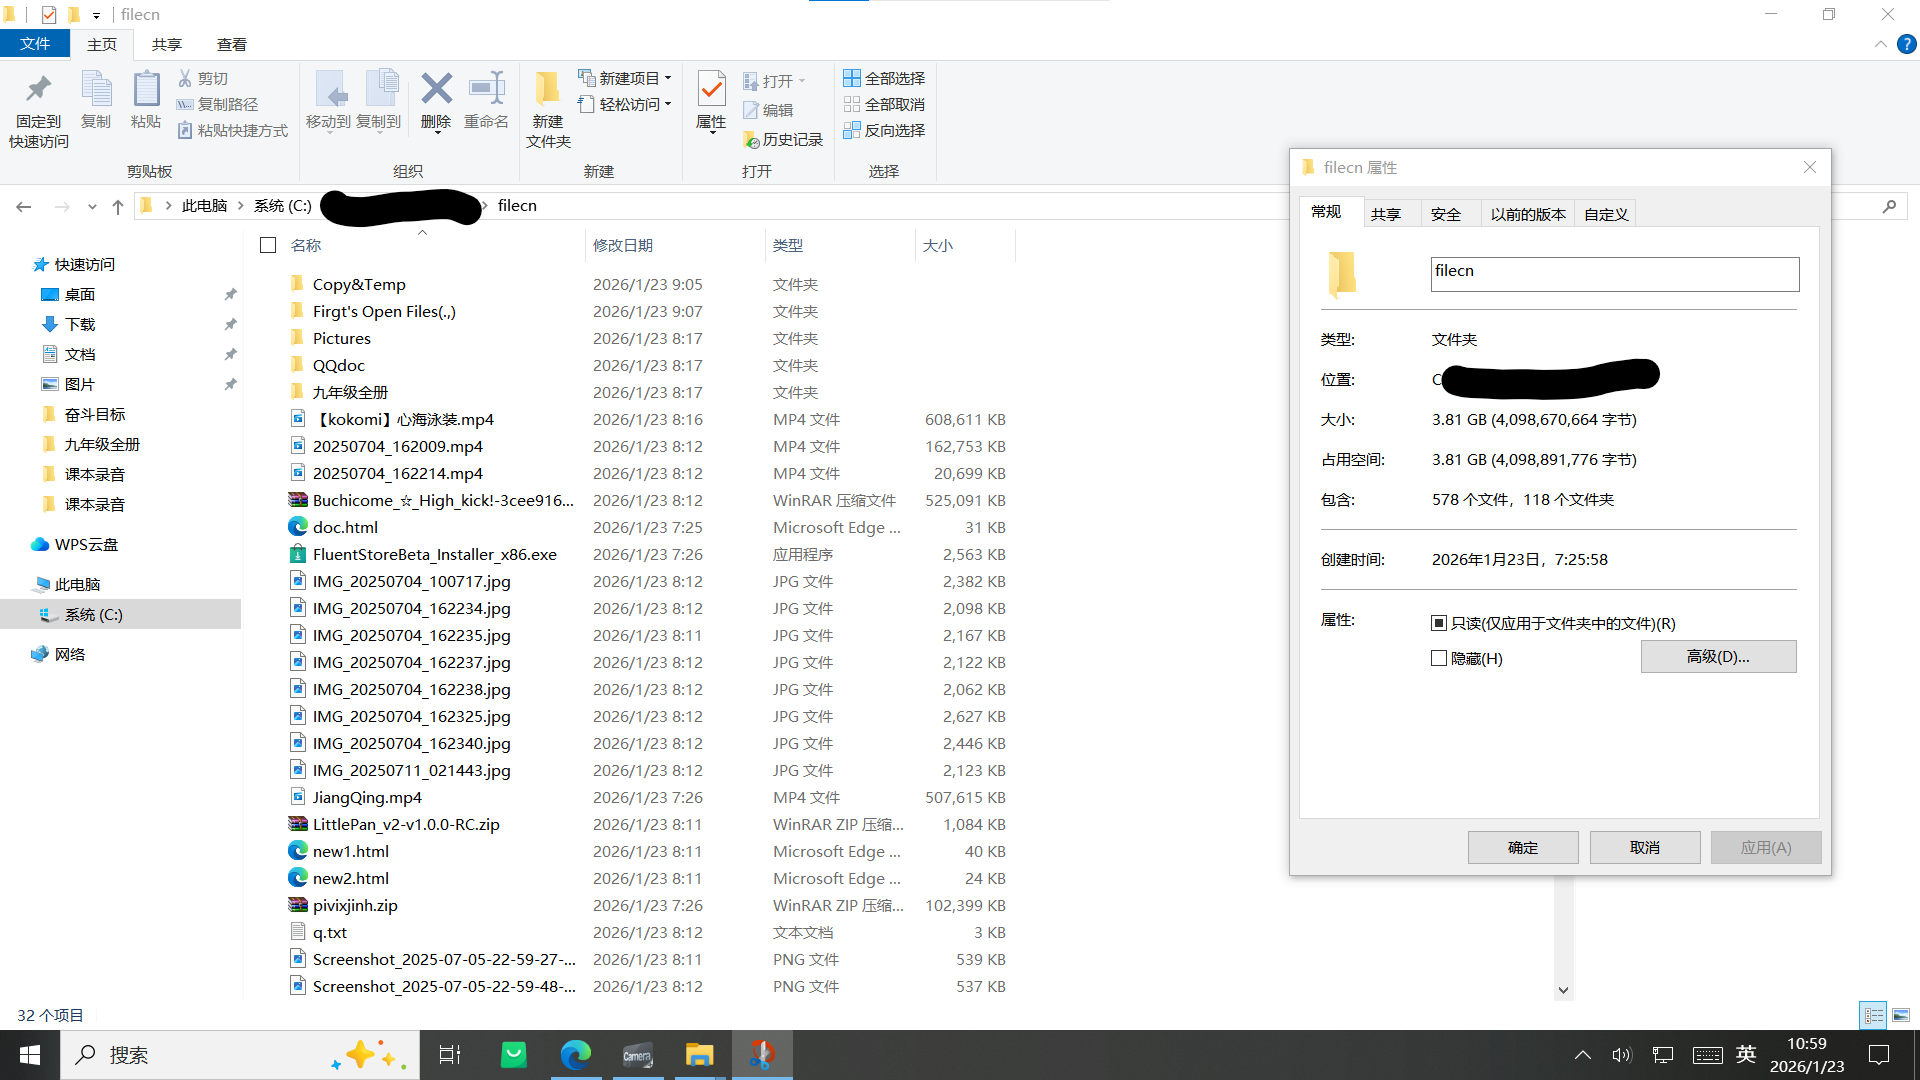1920x1080 pixels.
Task: Switch to the Security tab in properties
Action: 1445,214
